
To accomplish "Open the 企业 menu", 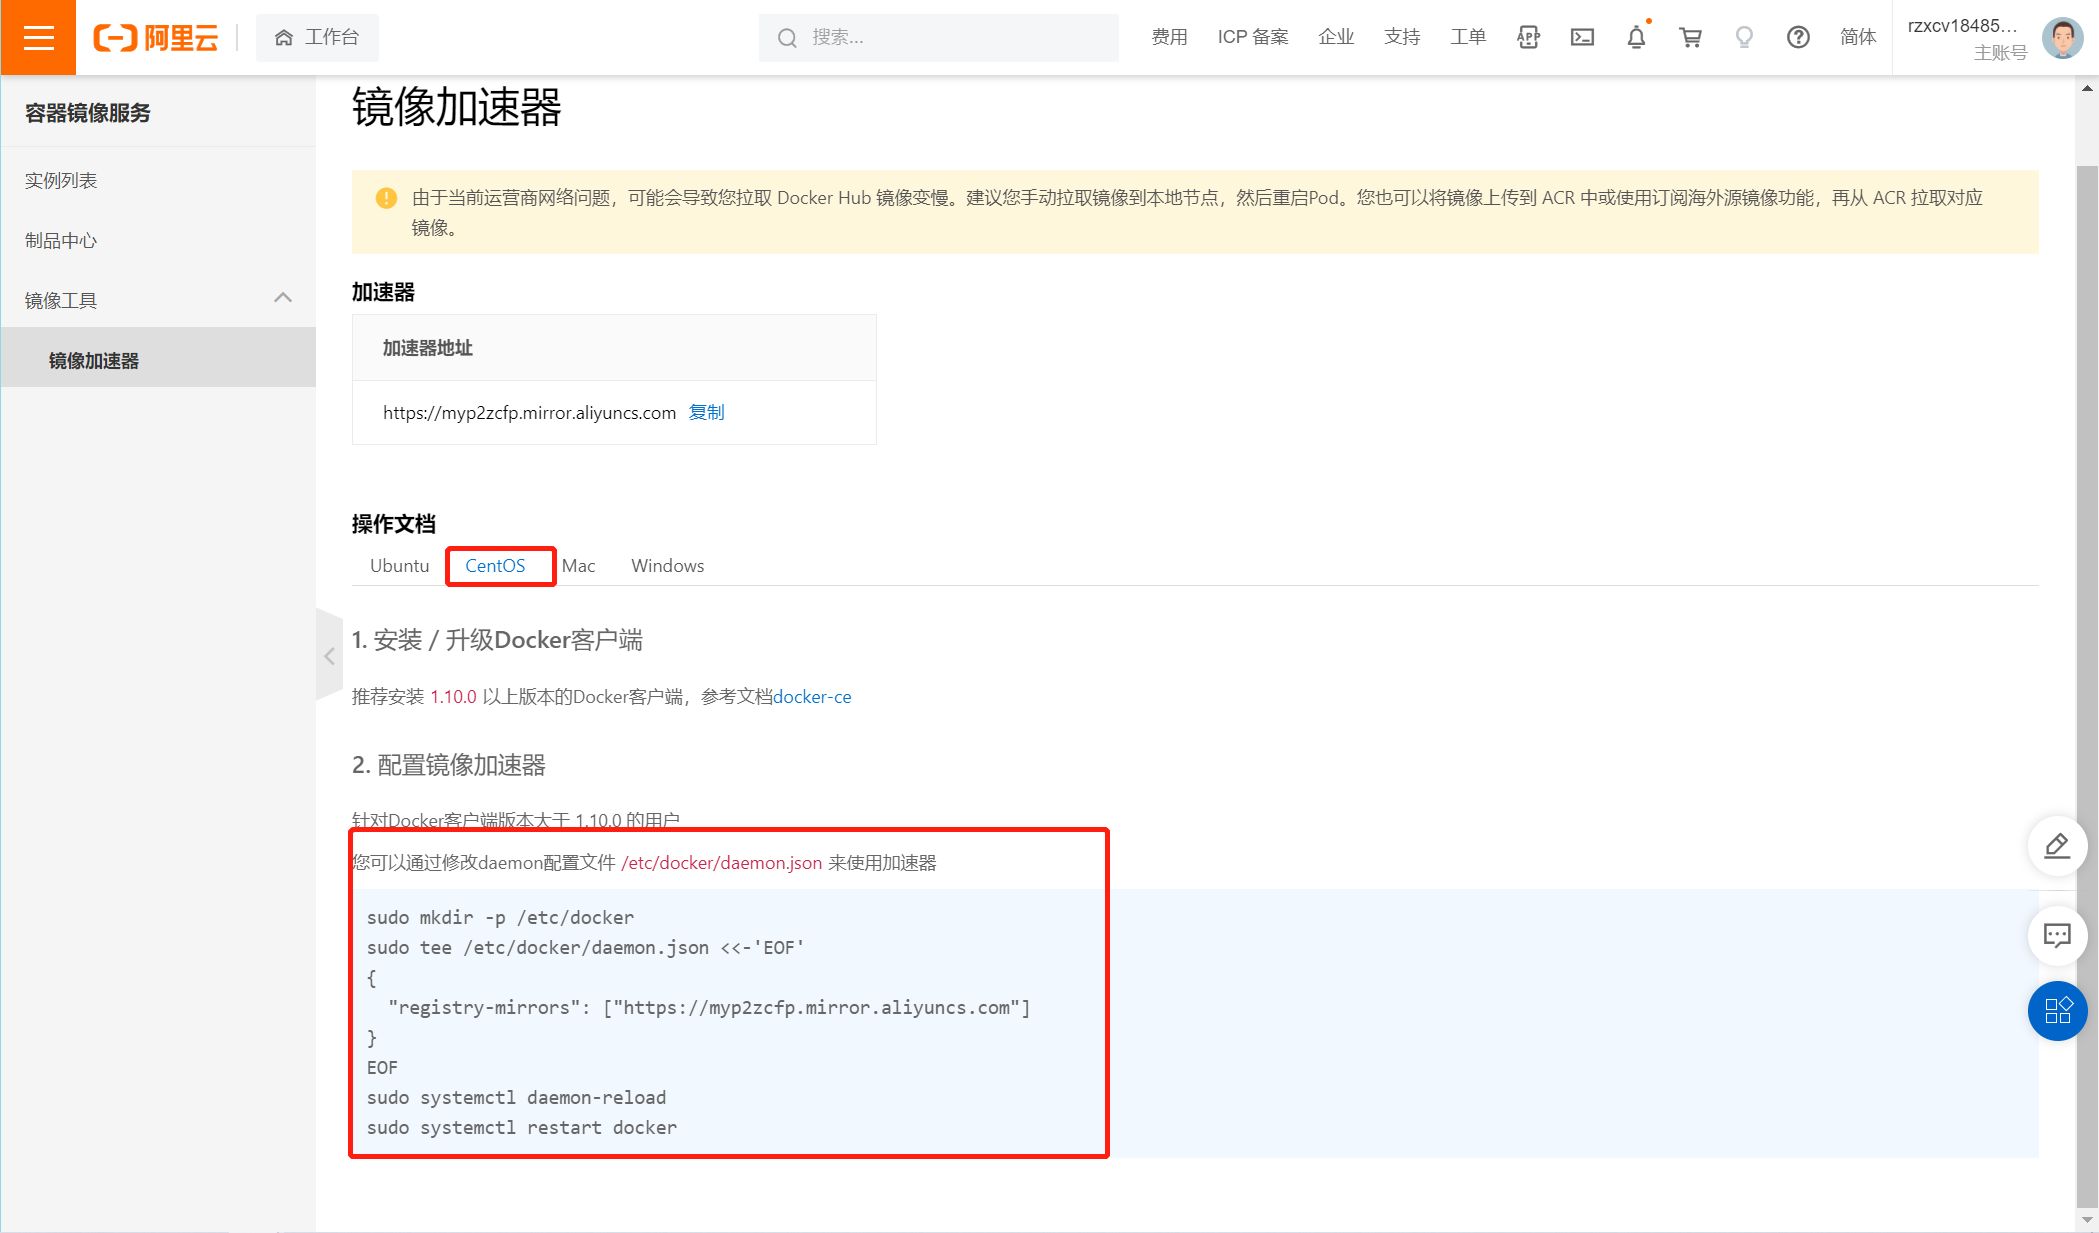I will (1336, 38).
